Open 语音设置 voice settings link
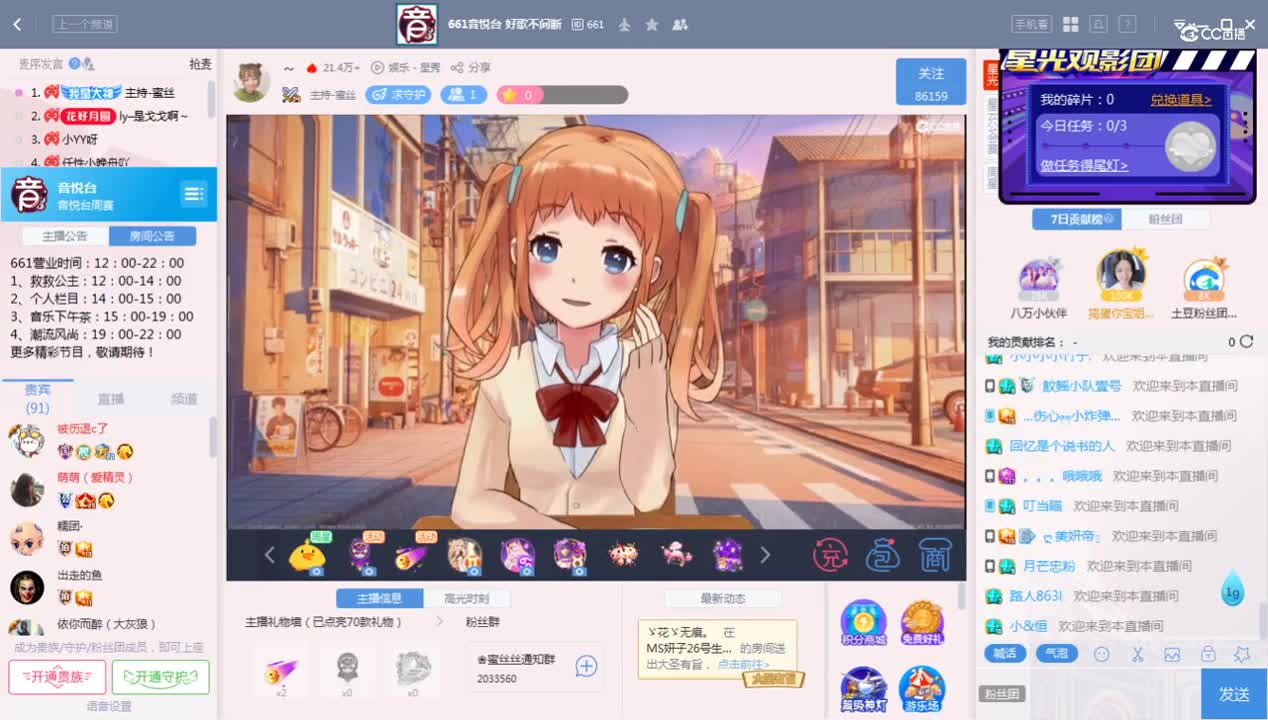The image size is (1268, 720). [109, 706]
